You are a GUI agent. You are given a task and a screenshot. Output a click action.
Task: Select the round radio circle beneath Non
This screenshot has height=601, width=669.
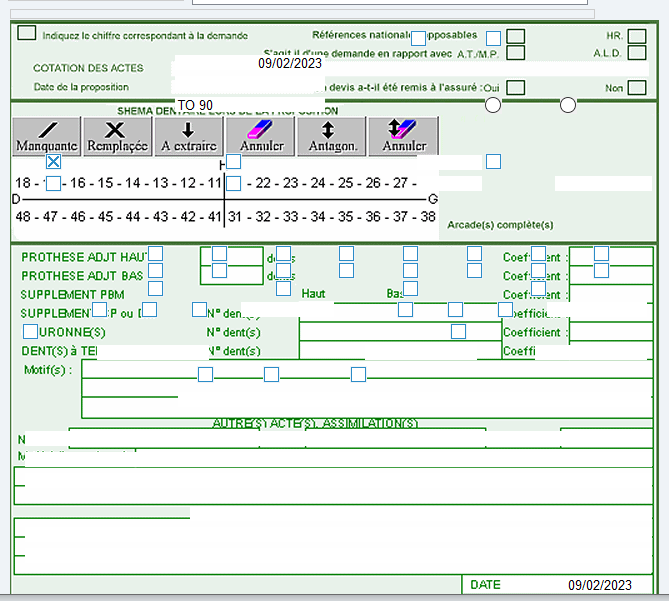coord(568,105)
